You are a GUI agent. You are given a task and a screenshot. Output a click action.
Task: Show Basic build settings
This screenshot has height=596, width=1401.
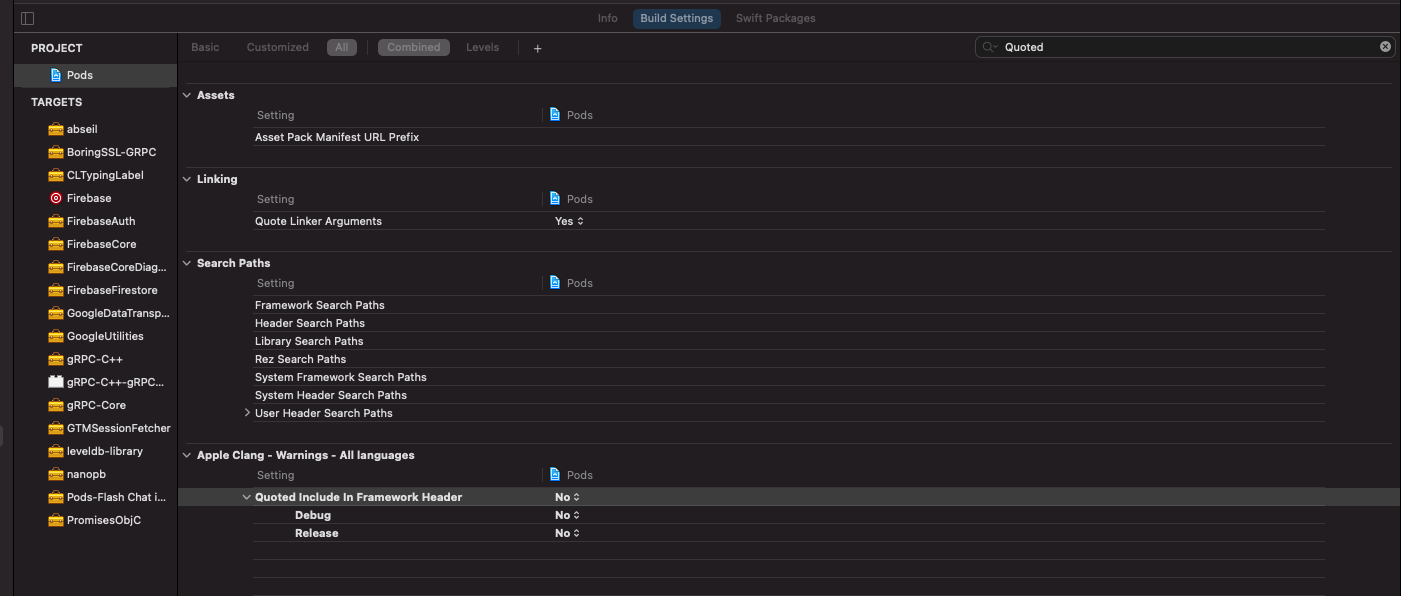pos(205,47)
